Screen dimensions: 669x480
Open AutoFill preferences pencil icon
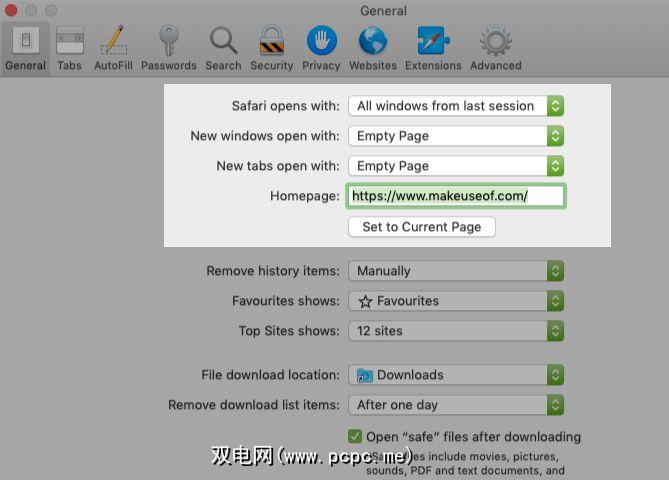click(x=113, y=40)
